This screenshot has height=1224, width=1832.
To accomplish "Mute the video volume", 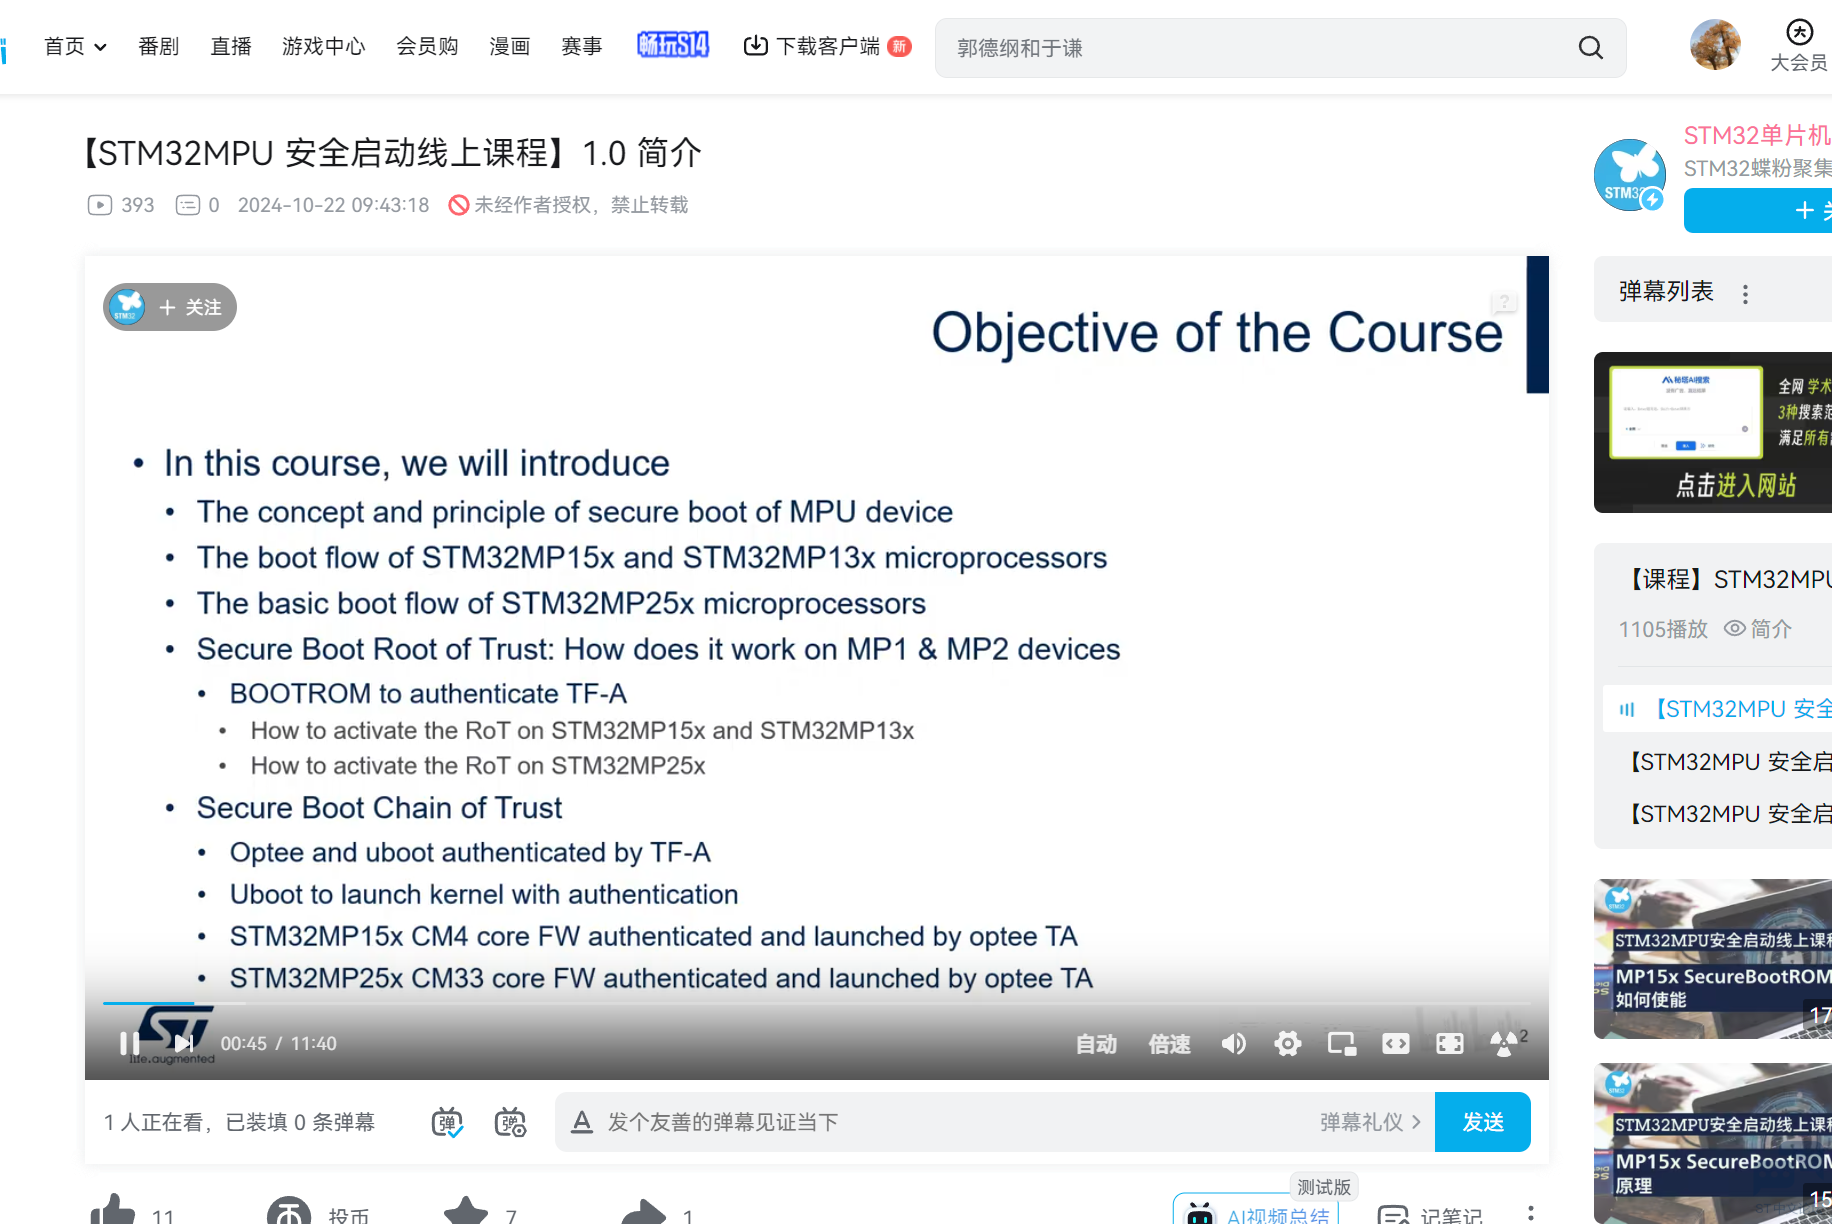I will tap(1233, 1044).
